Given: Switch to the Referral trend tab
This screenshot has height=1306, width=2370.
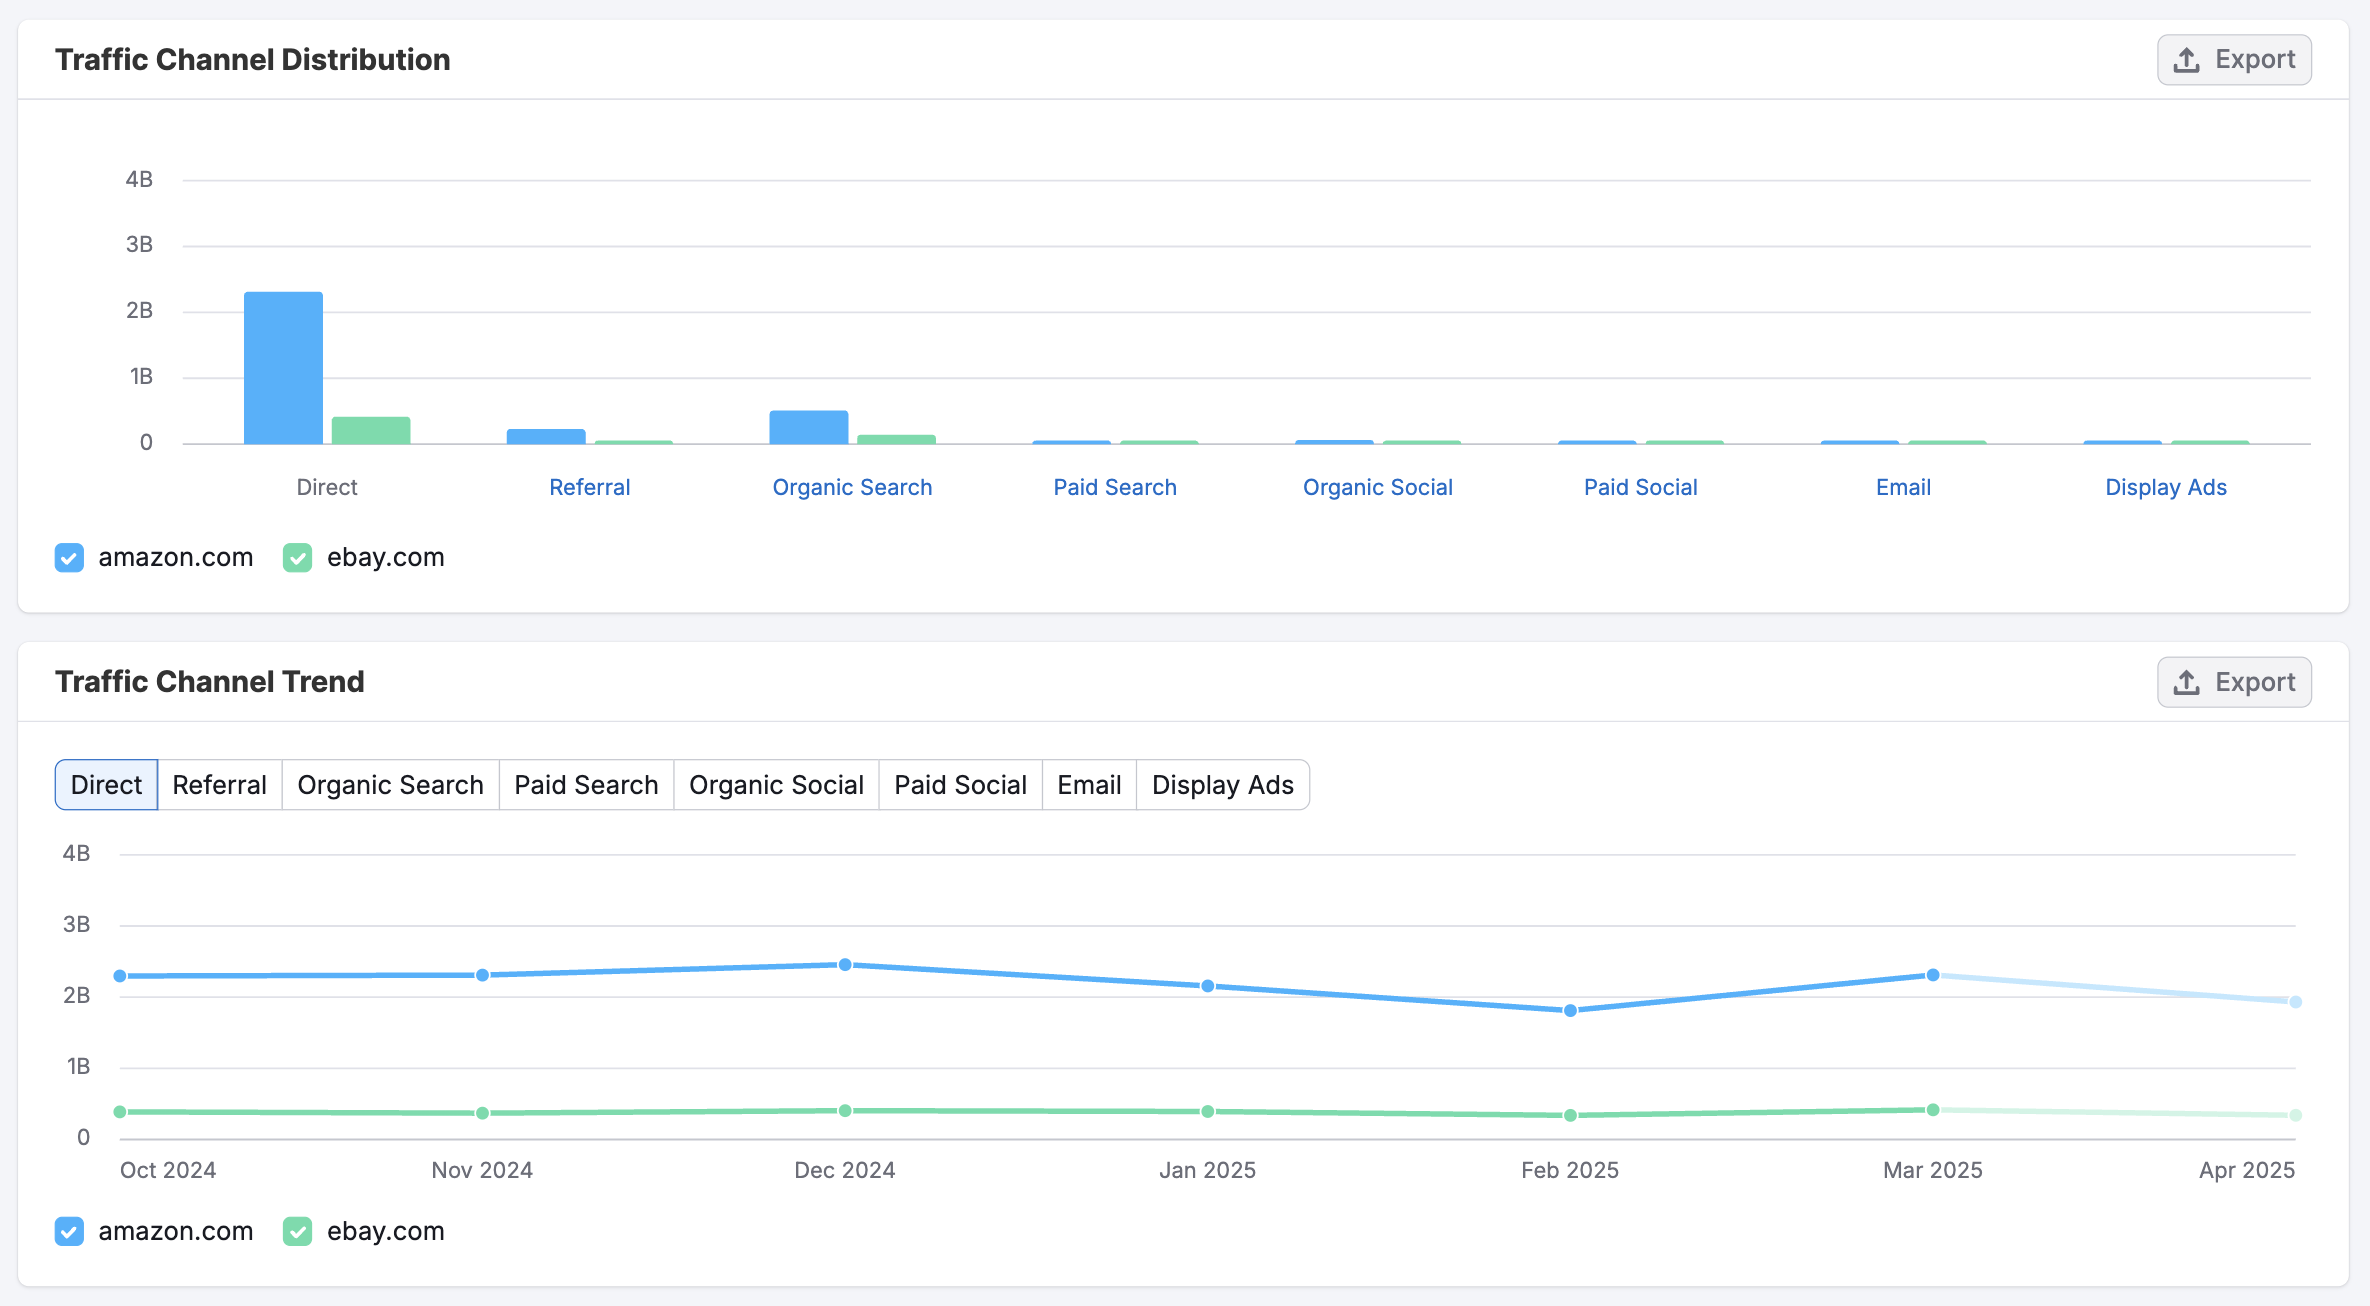Looking at the screenshot, I should tap(219, 785).
